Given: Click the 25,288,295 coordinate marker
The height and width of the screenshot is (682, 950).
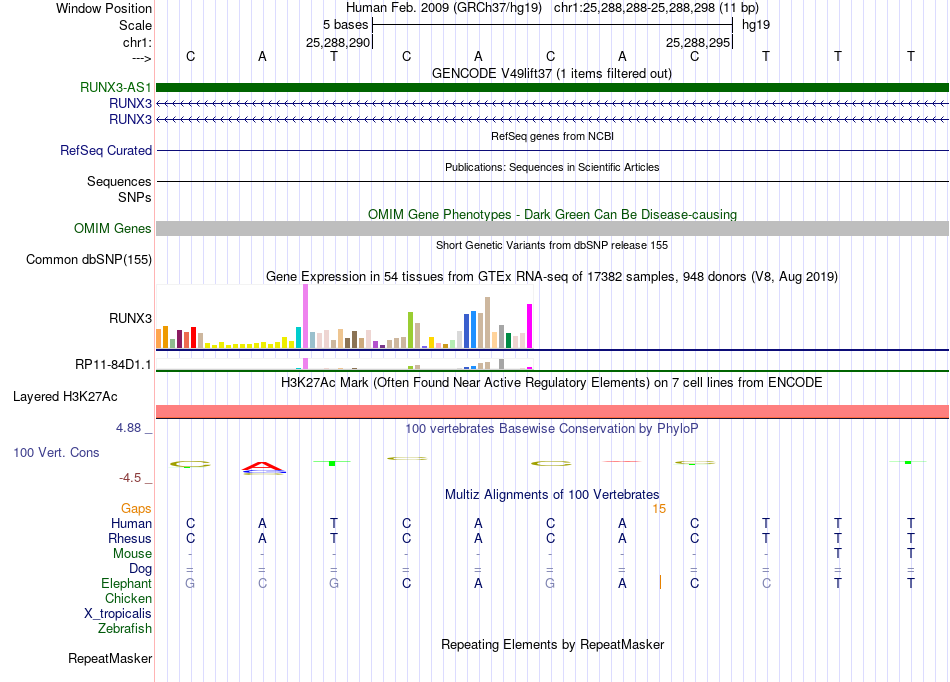Looking at the screenshot, I should point(698,42).
